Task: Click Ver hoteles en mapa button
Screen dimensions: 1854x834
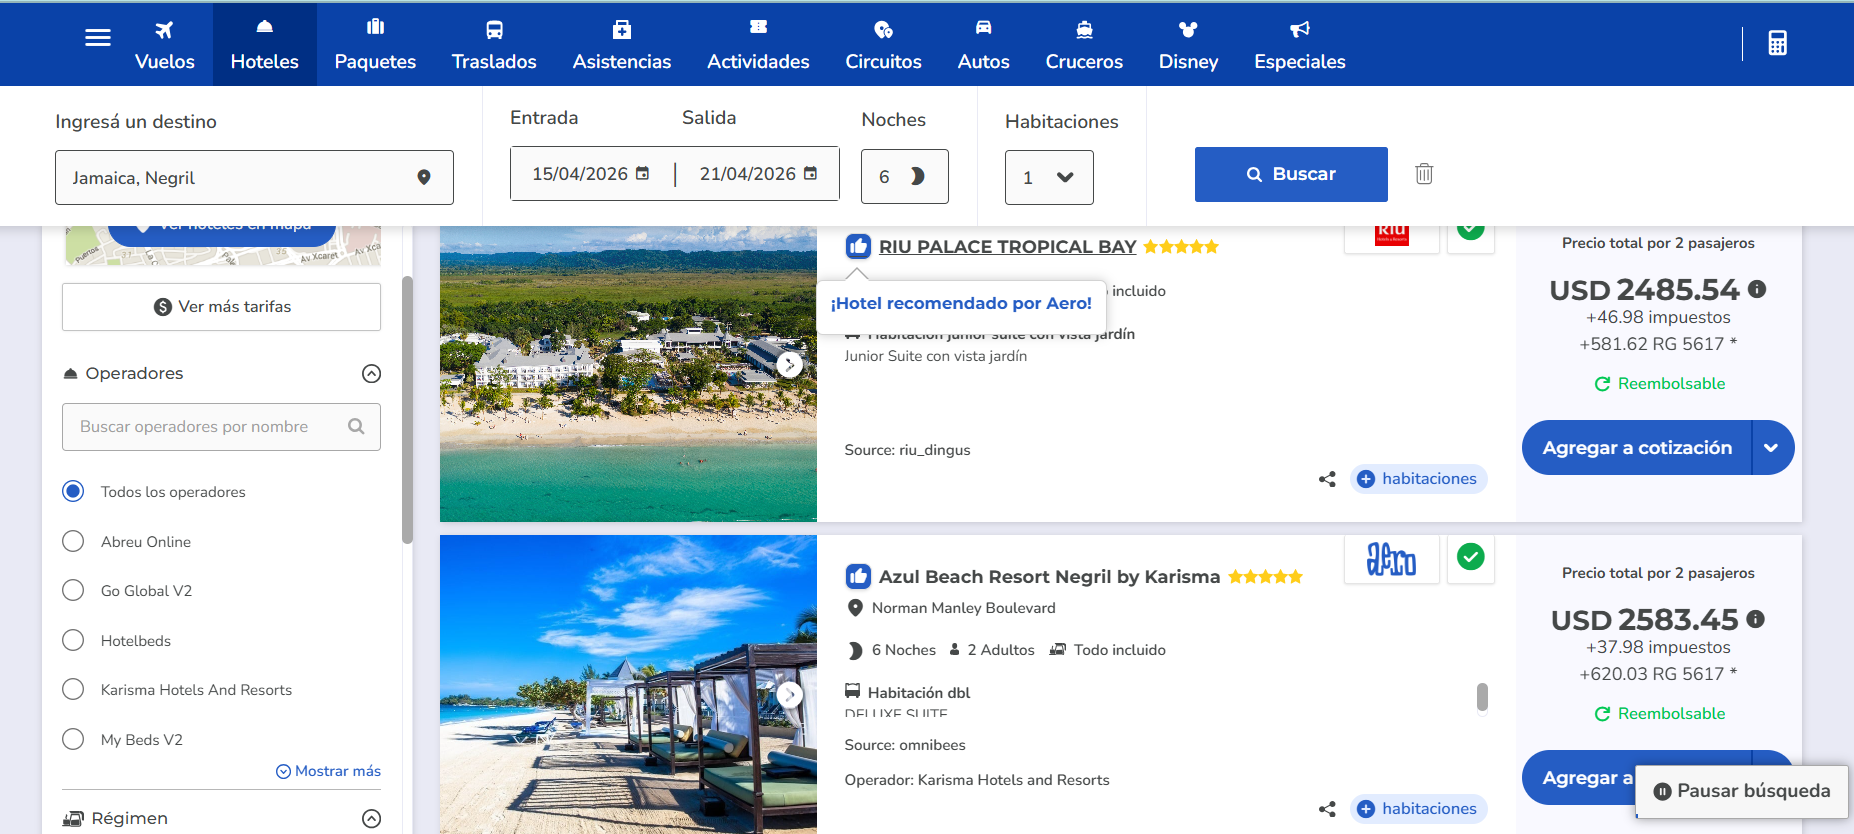Action: pyautogui.click(x=222, y=235)
